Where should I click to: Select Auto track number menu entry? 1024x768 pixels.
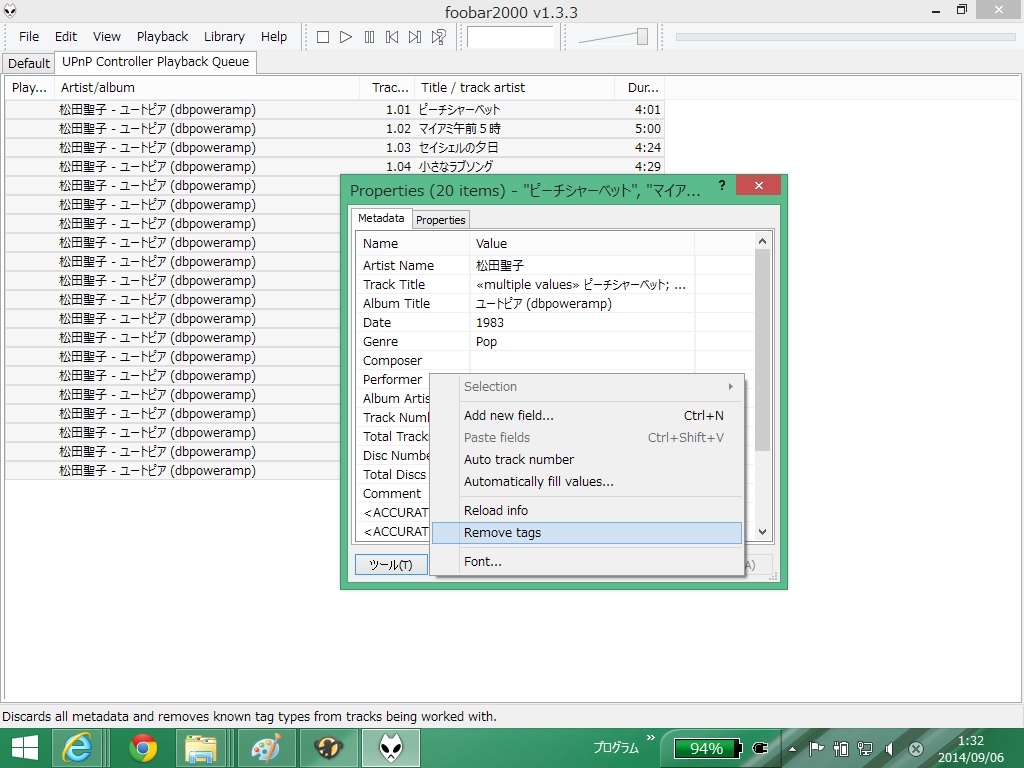coord(519,460)
